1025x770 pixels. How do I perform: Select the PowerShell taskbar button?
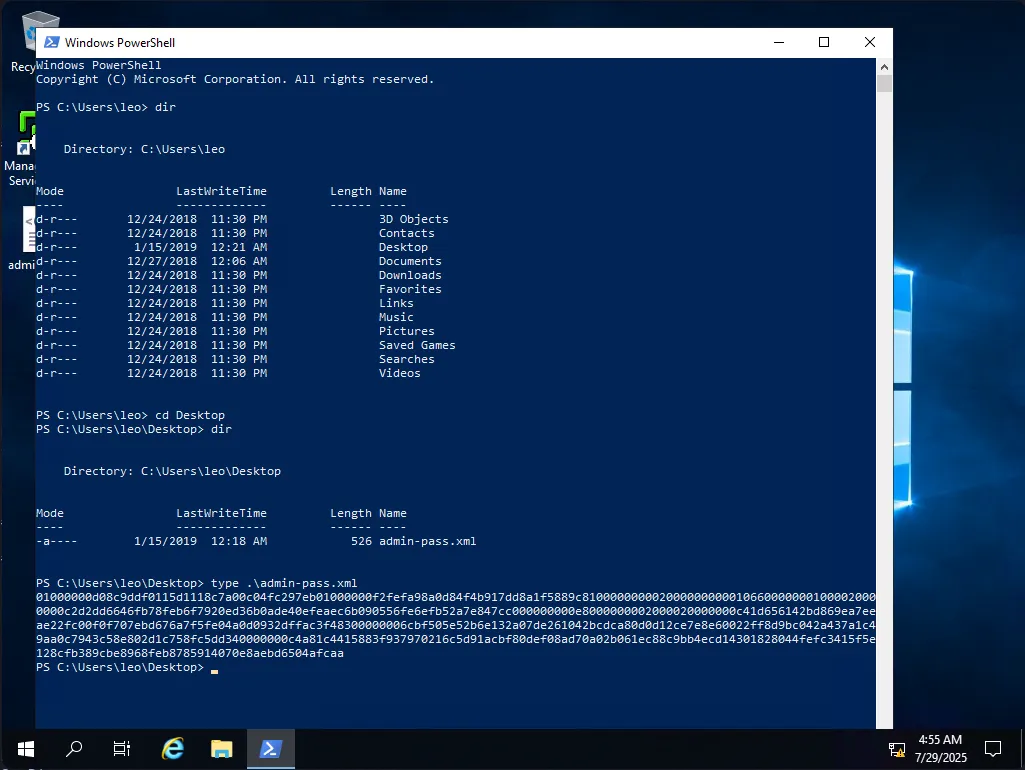[x=271, y=749]
